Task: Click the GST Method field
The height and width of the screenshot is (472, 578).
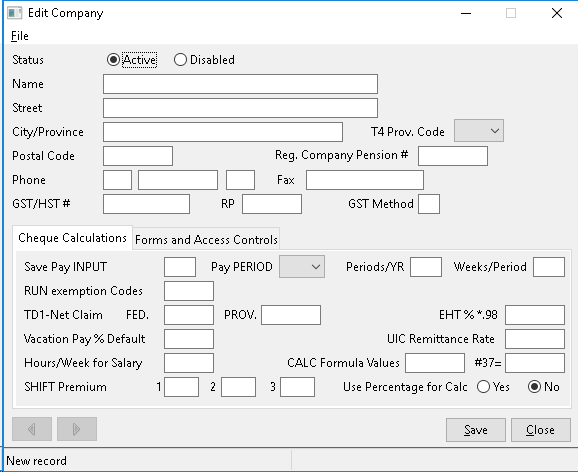Action: click(429, 204)
